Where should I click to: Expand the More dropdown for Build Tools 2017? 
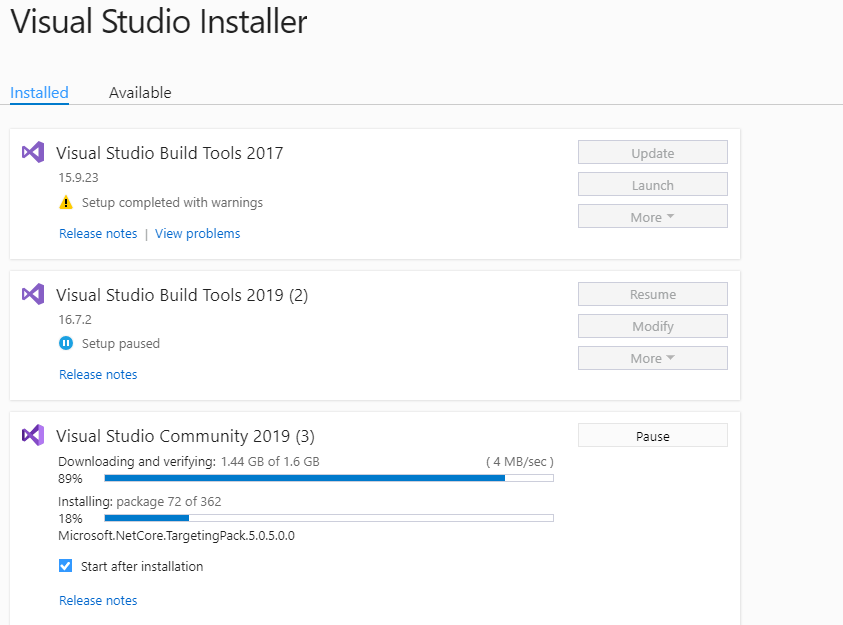pos(653,217)
